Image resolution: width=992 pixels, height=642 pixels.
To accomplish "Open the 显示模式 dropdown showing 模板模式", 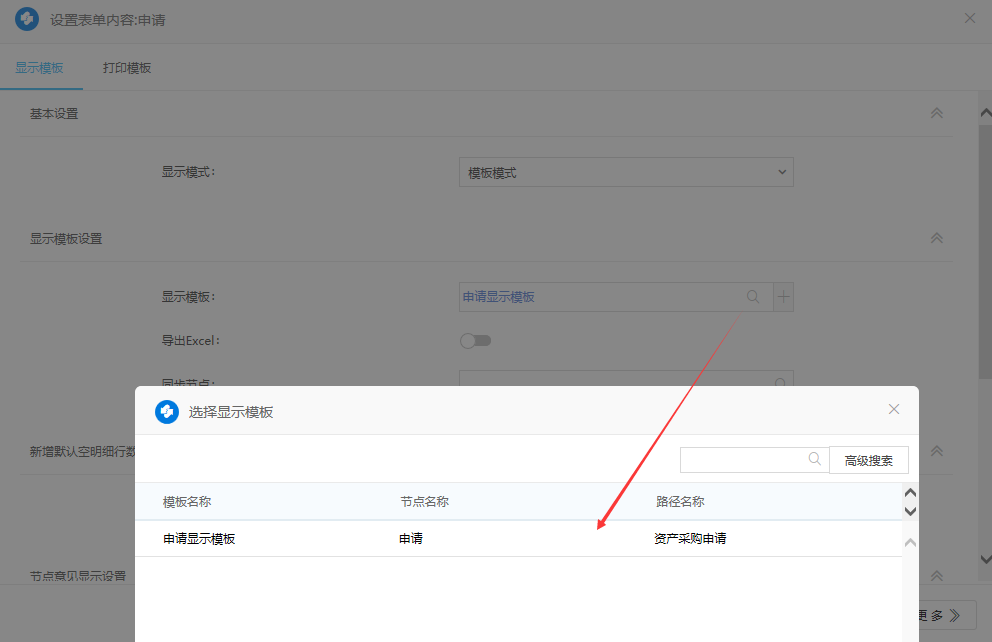I will [x=626, y=172].
